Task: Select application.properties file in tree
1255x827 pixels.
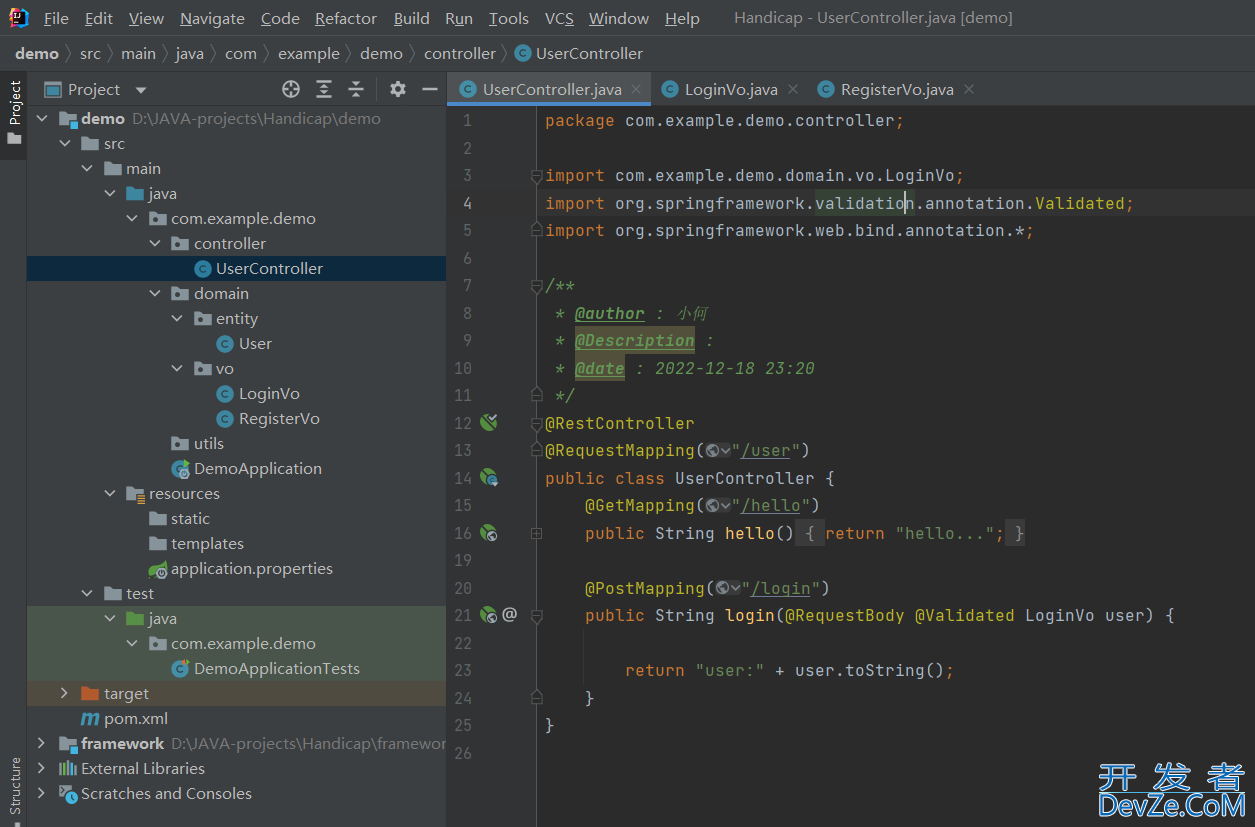Action: [x=252, y=568]
